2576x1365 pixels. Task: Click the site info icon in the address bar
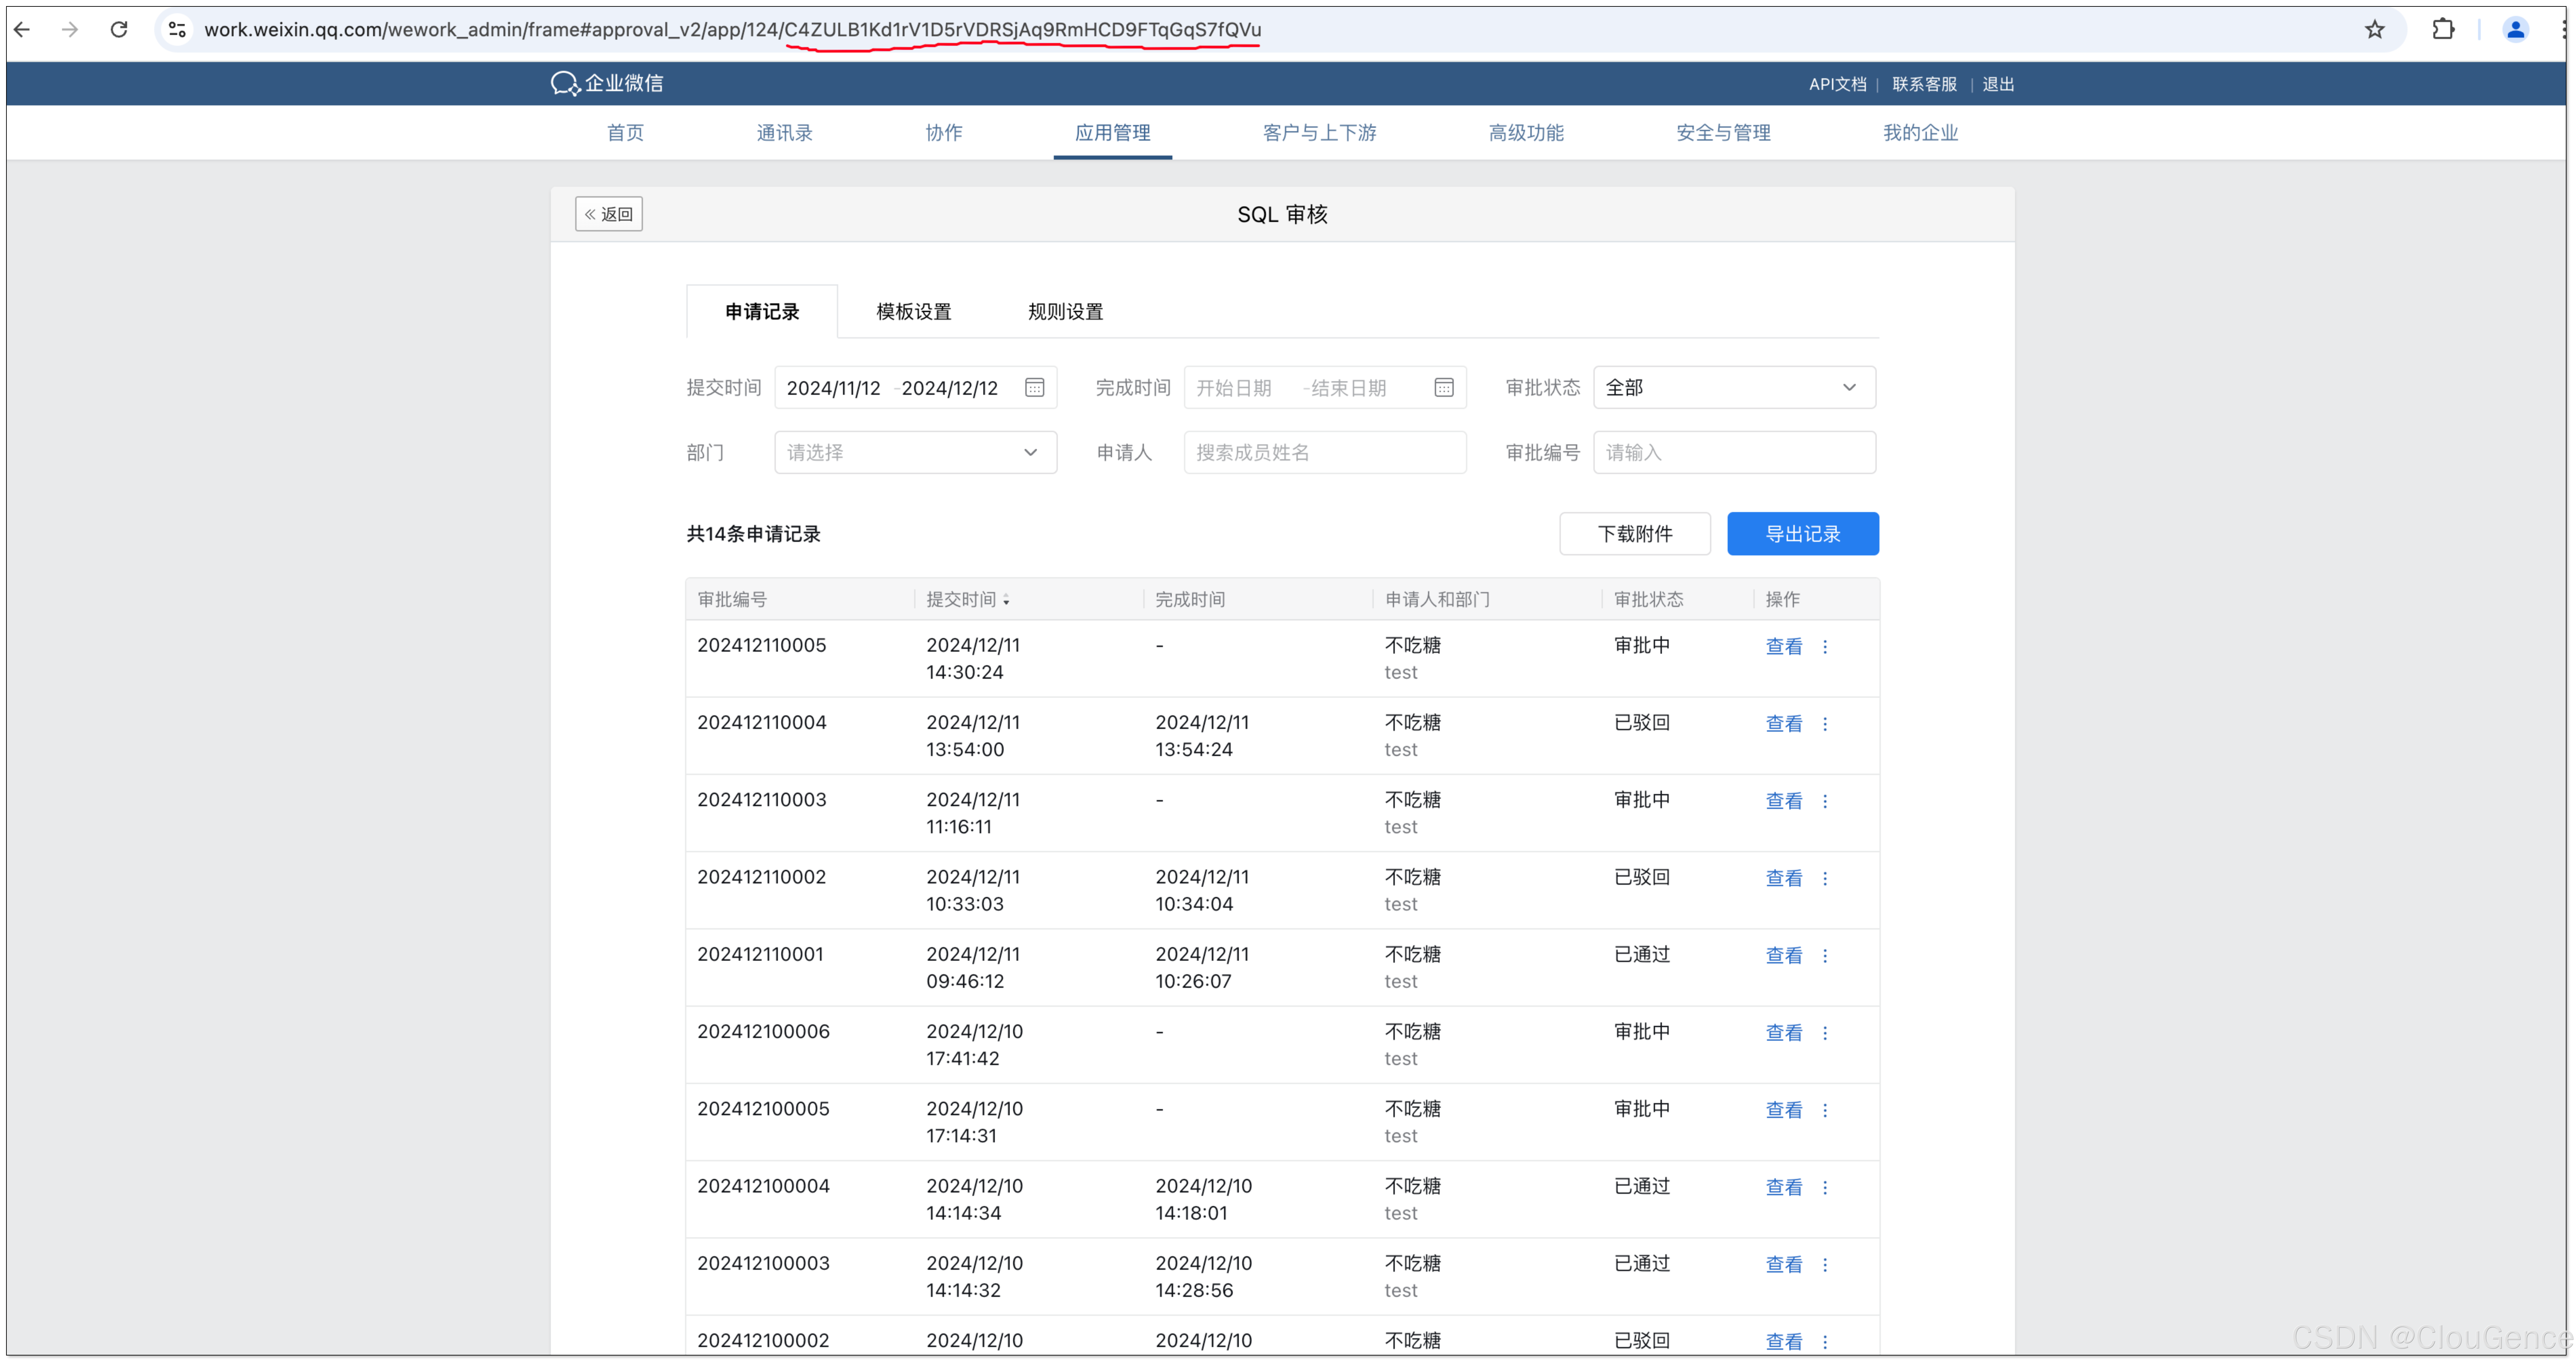[x=177, y=29]
